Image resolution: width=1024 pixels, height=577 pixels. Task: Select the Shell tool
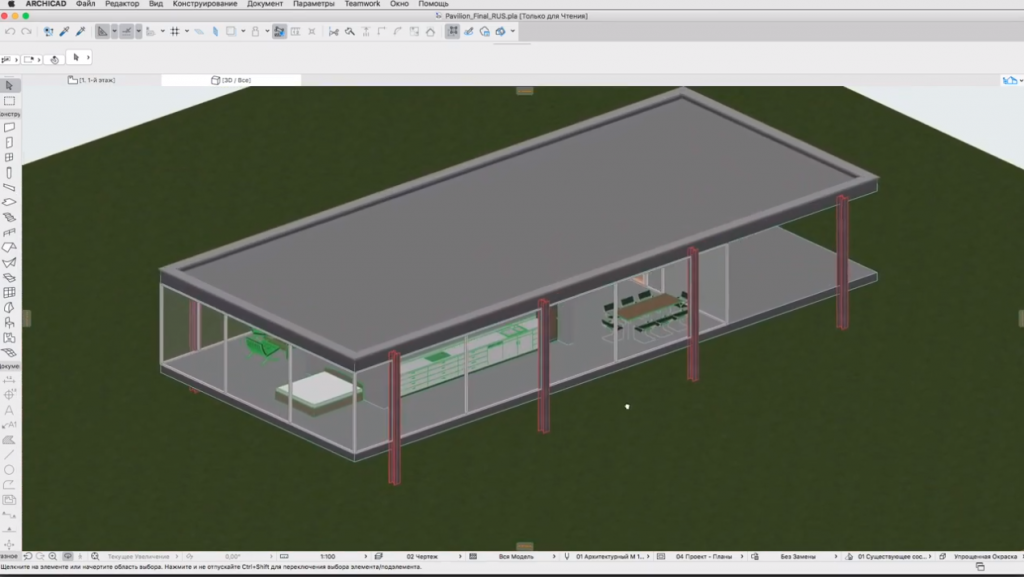click(x=9, y=262)
